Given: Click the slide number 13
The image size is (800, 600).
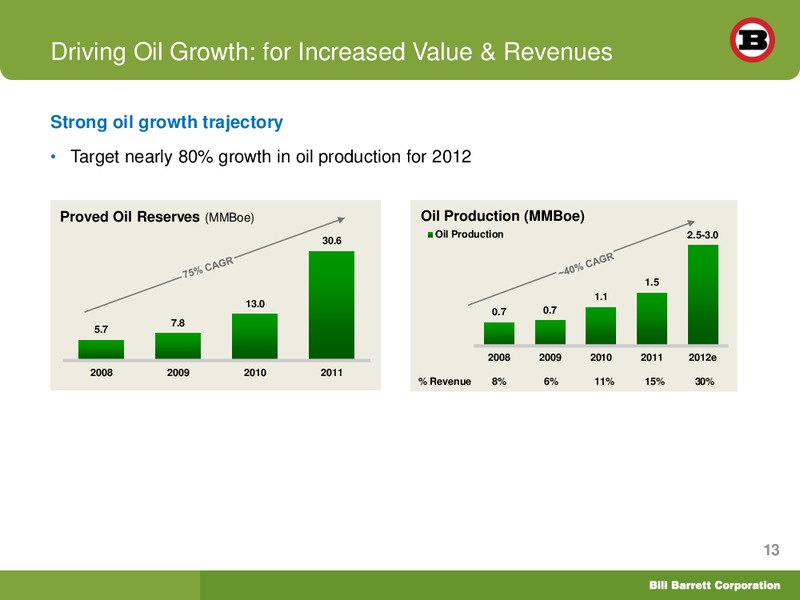Looking at the screenshot, I should (x=771, y=550).
